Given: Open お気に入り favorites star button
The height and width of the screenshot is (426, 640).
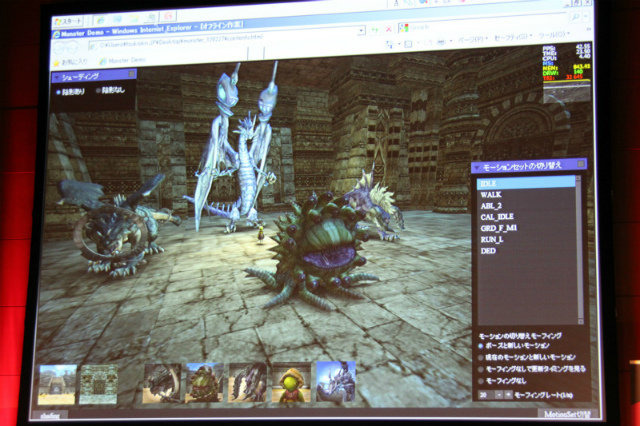Looking at the screenshot, I should 70,62.
